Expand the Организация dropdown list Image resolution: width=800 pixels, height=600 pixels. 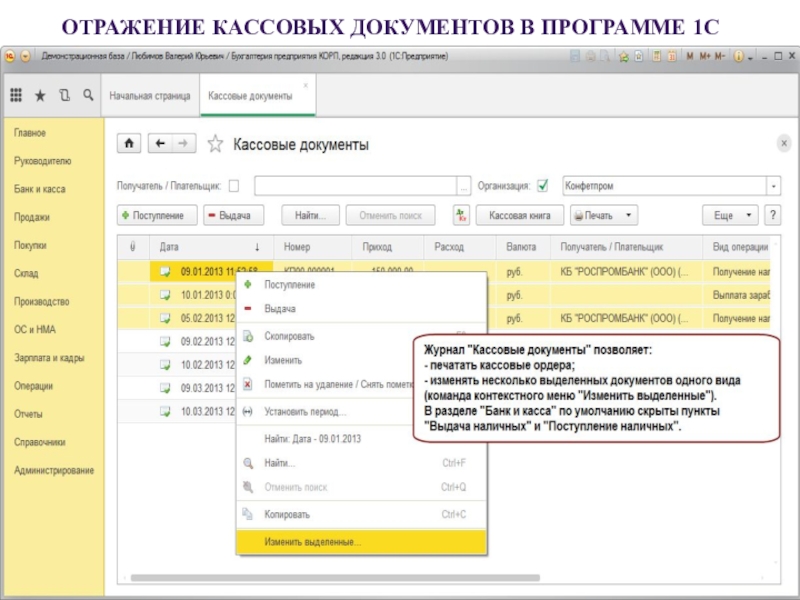pos(772,186)
